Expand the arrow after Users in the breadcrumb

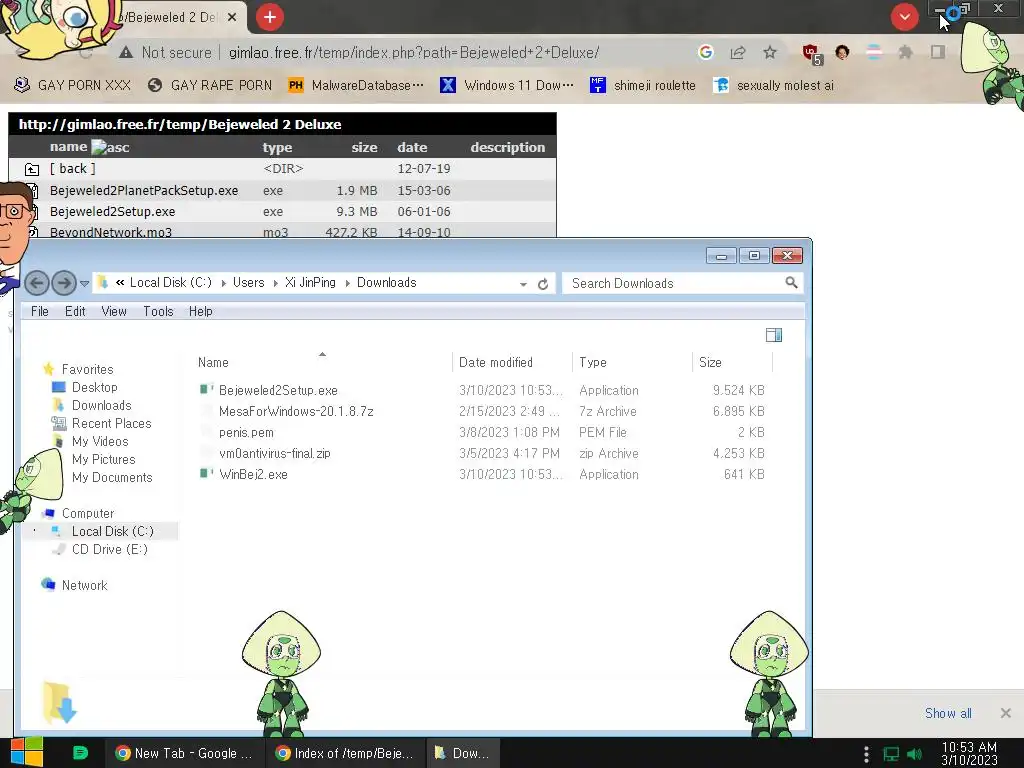pos(276,283)
